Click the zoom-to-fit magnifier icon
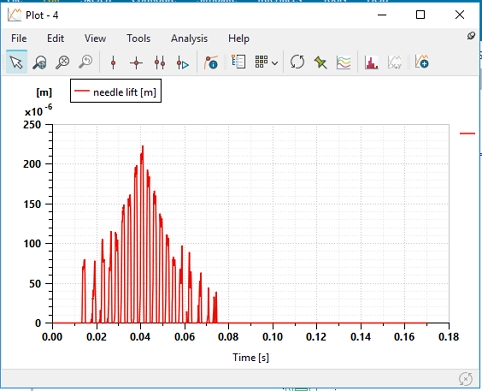Screen dimensions: 482x391 [x=62, y=62]
